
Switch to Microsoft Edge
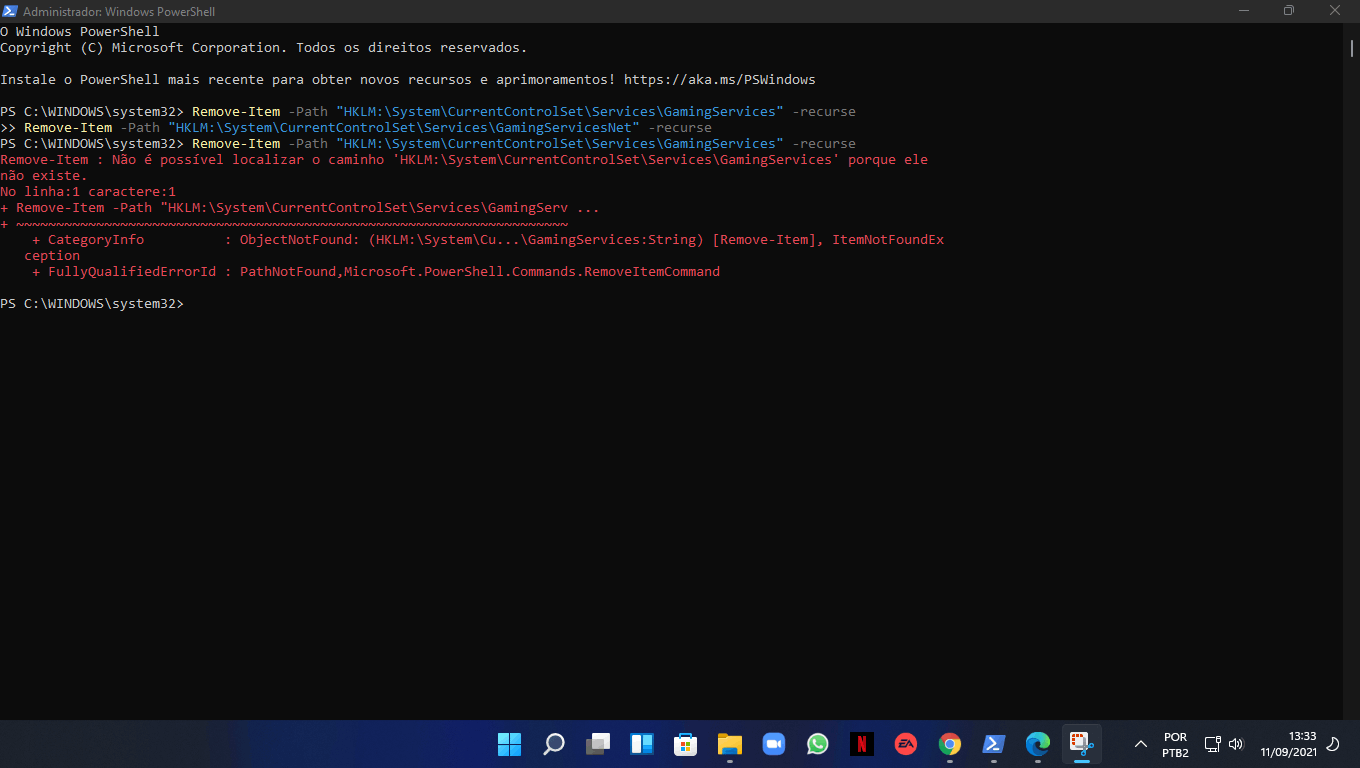pyautogui.click(x=1038, y=744)
